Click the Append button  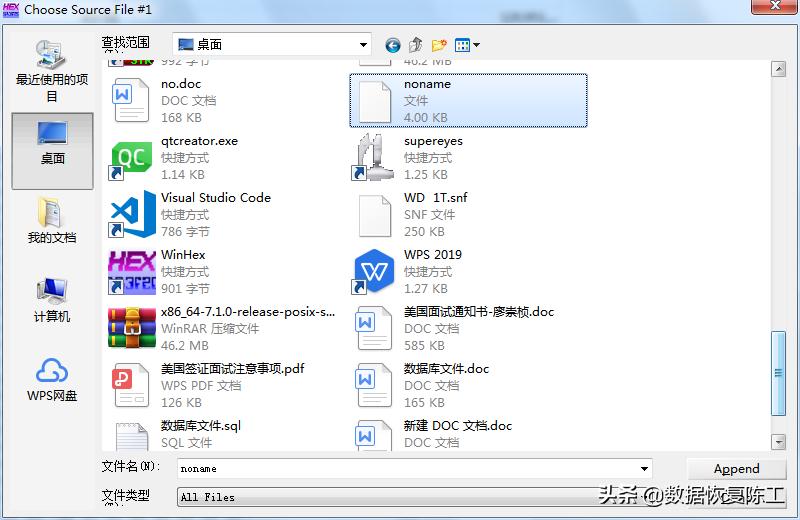(736, 468)
